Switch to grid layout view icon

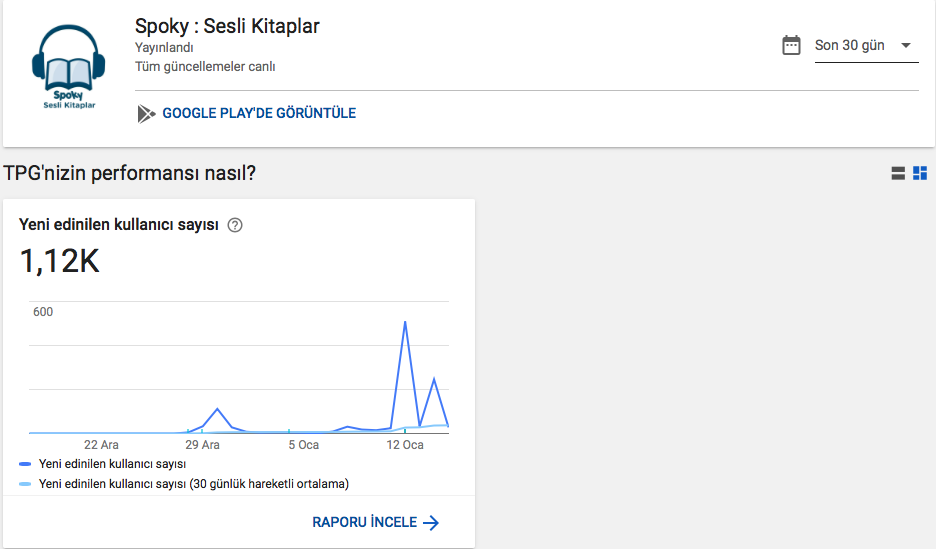(x=920, y=173)
